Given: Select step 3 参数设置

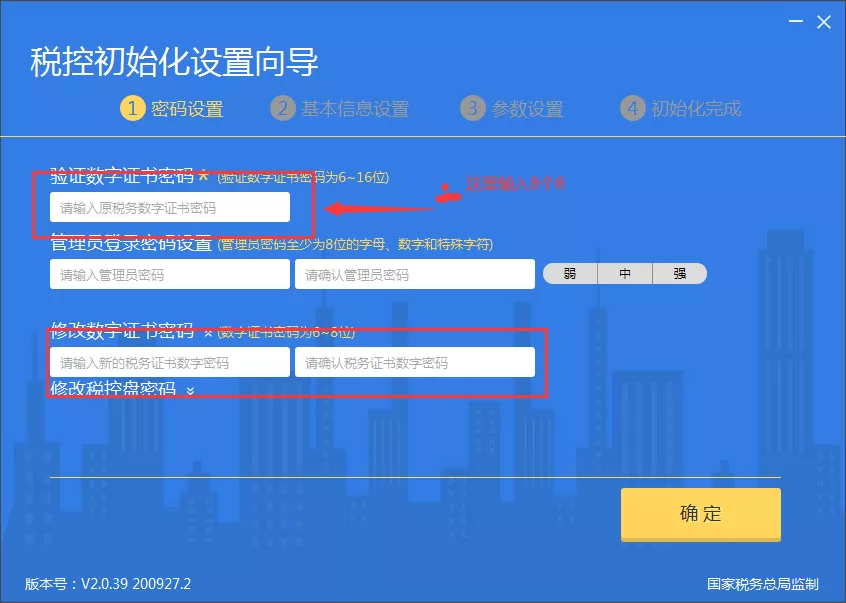Looking at the screenshot, I should pos(511,108).
